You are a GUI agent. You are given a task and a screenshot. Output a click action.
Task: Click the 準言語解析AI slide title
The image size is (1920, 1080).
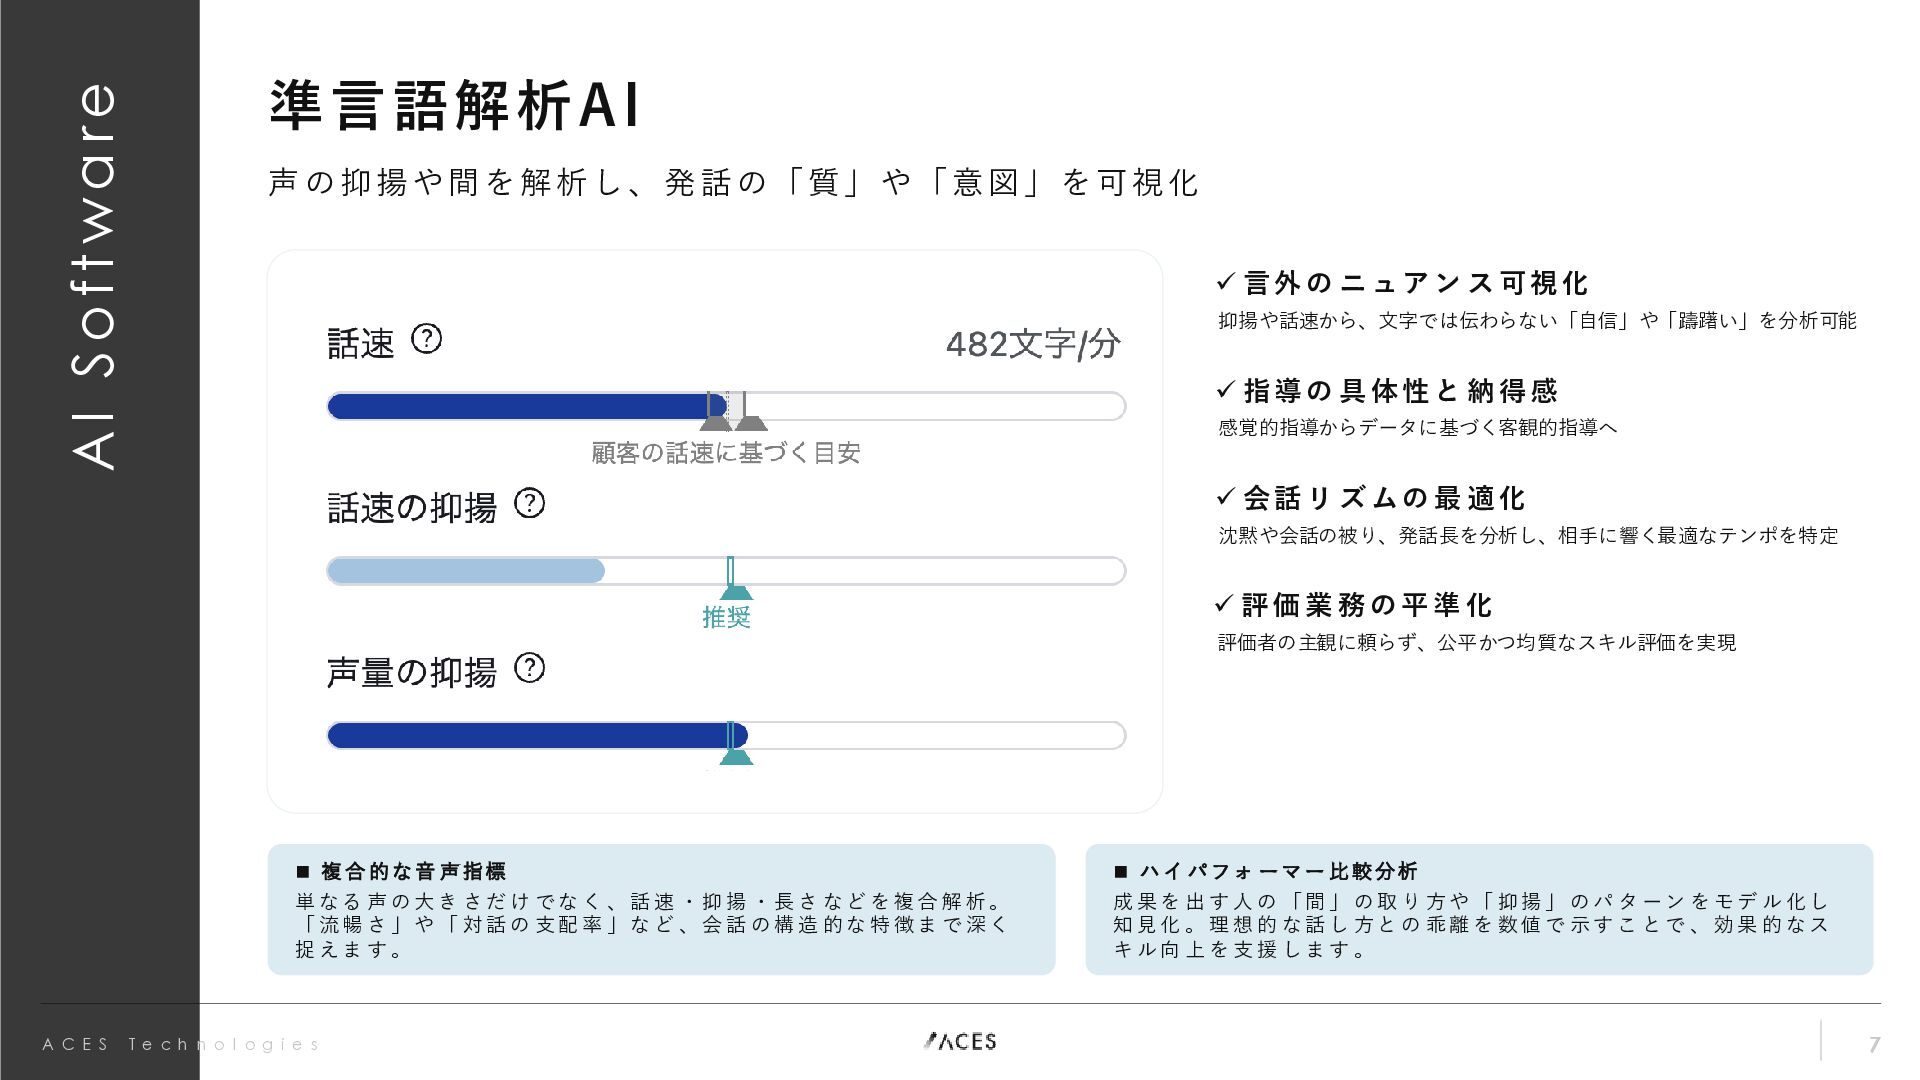coord(455,106)
